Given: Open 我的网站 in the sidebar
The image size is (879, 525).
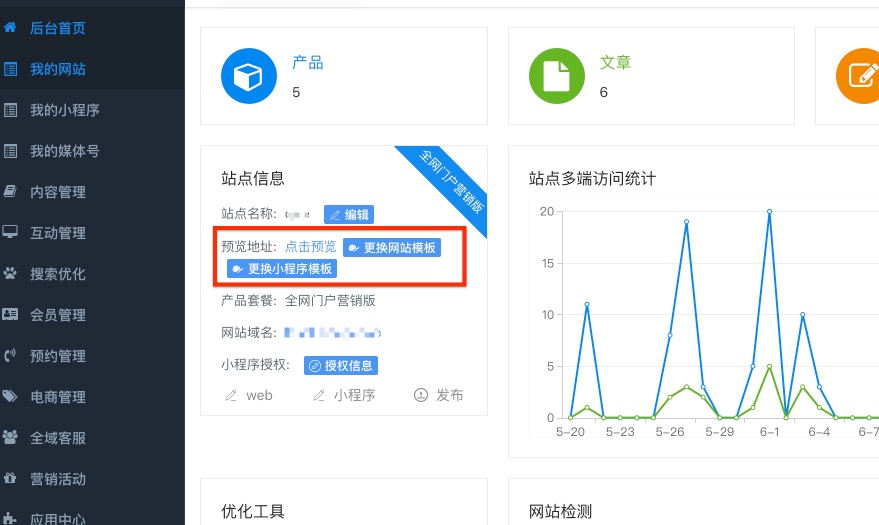Looking at the screenshot, I should (64, 69).
